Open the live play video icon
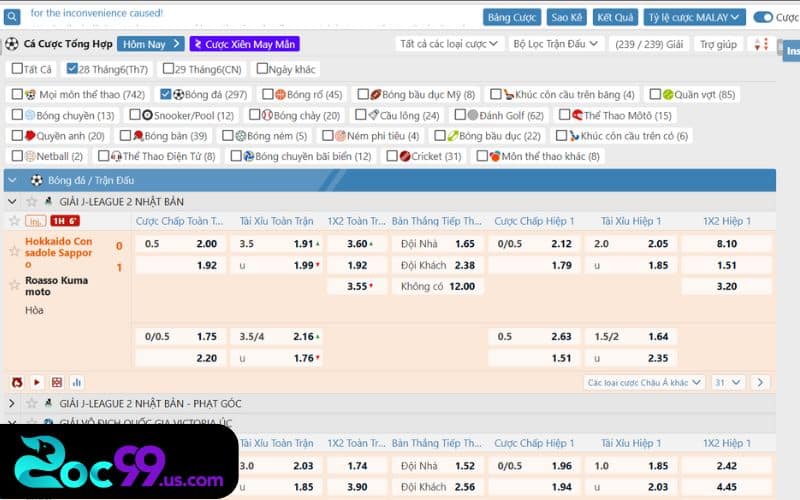 pos(37,382)
